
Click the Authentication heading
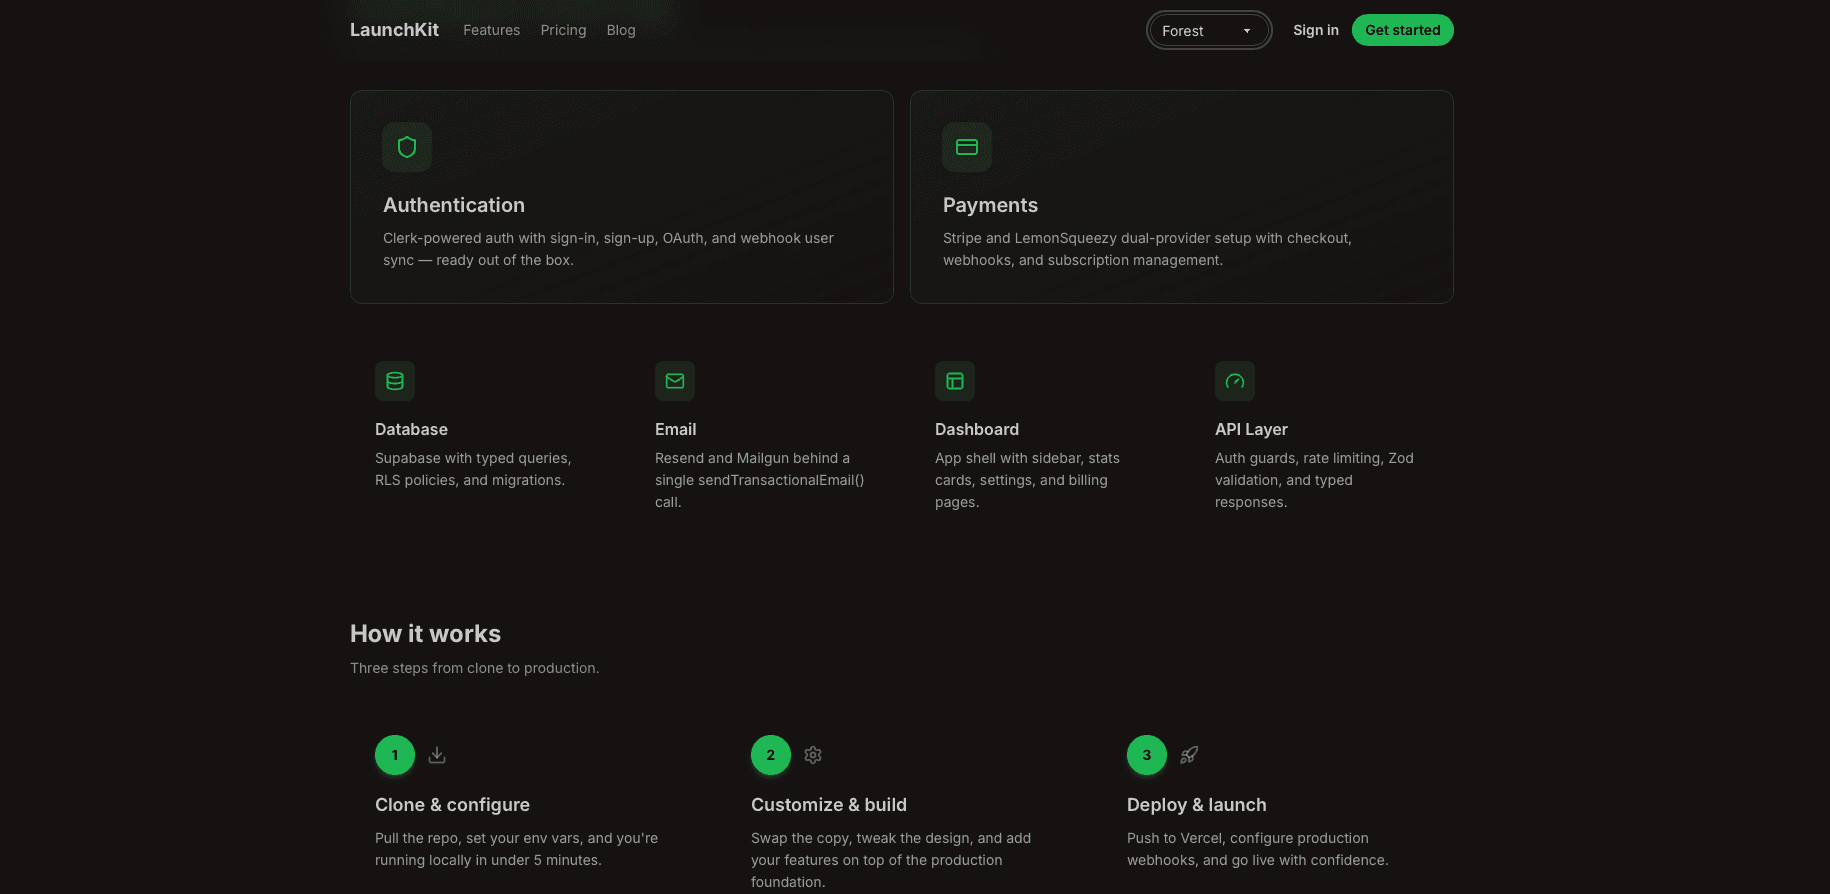click(454, 205)
